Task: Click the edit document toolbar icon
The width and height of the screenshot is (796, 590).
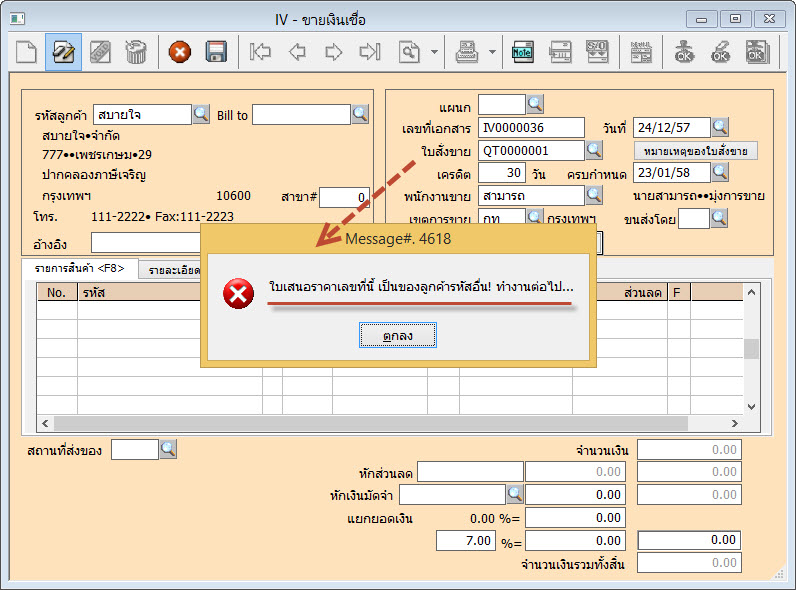Action: point(63,52)
